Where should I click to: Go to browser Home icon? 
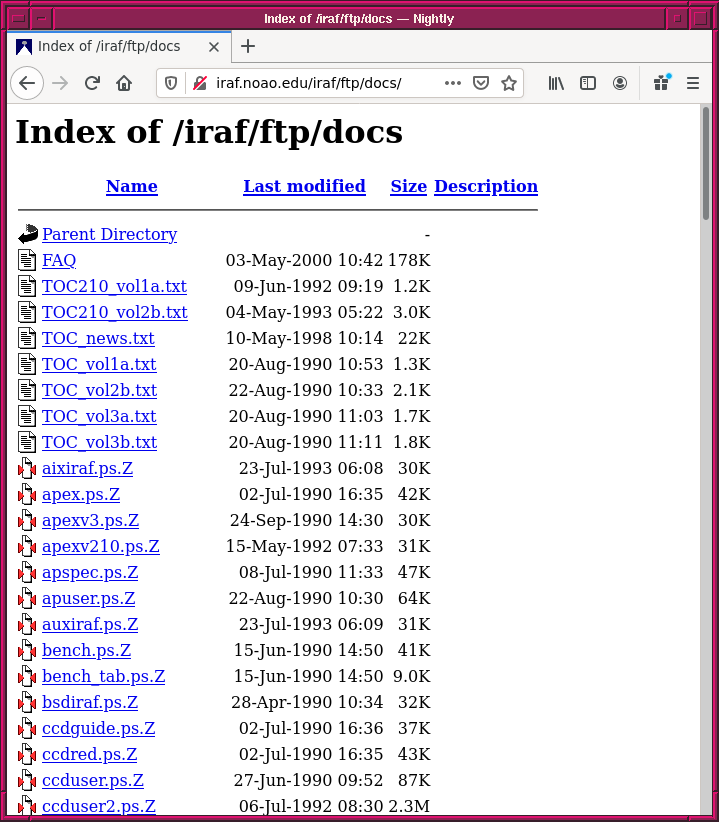point(124,83)
